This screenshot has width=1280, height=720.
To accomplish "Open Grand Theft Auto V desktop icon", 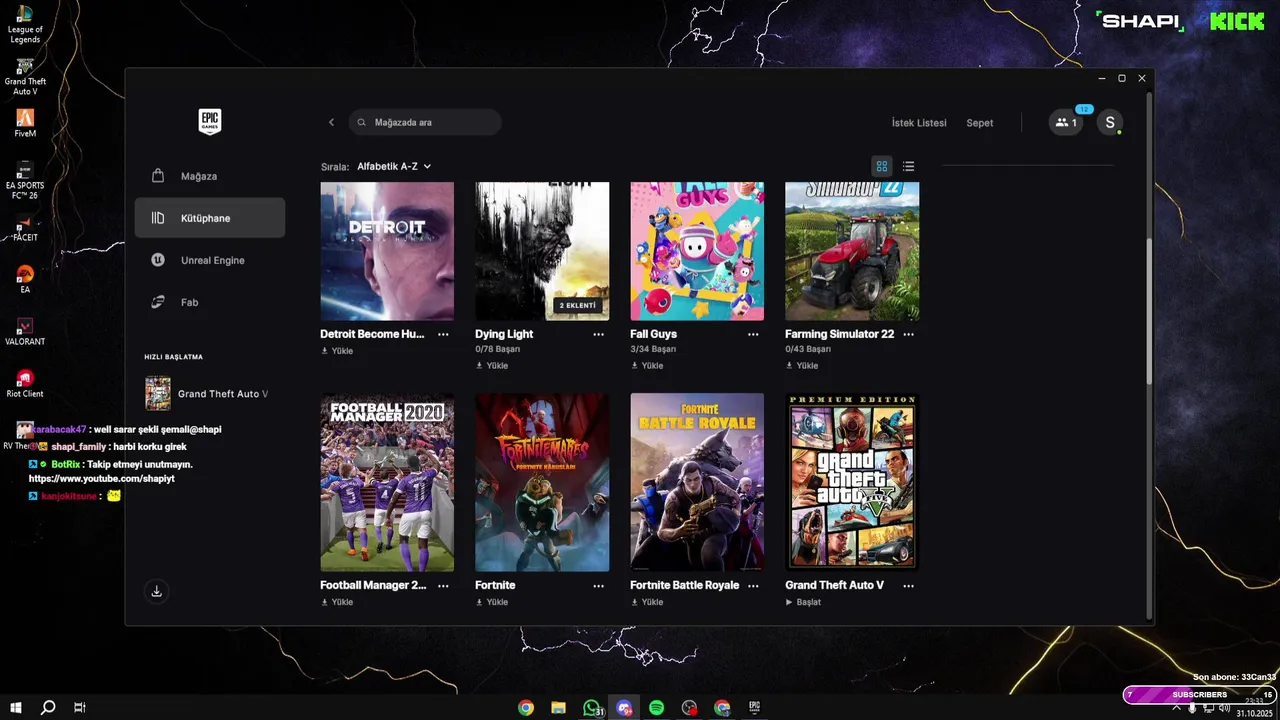I will [25, 77].
